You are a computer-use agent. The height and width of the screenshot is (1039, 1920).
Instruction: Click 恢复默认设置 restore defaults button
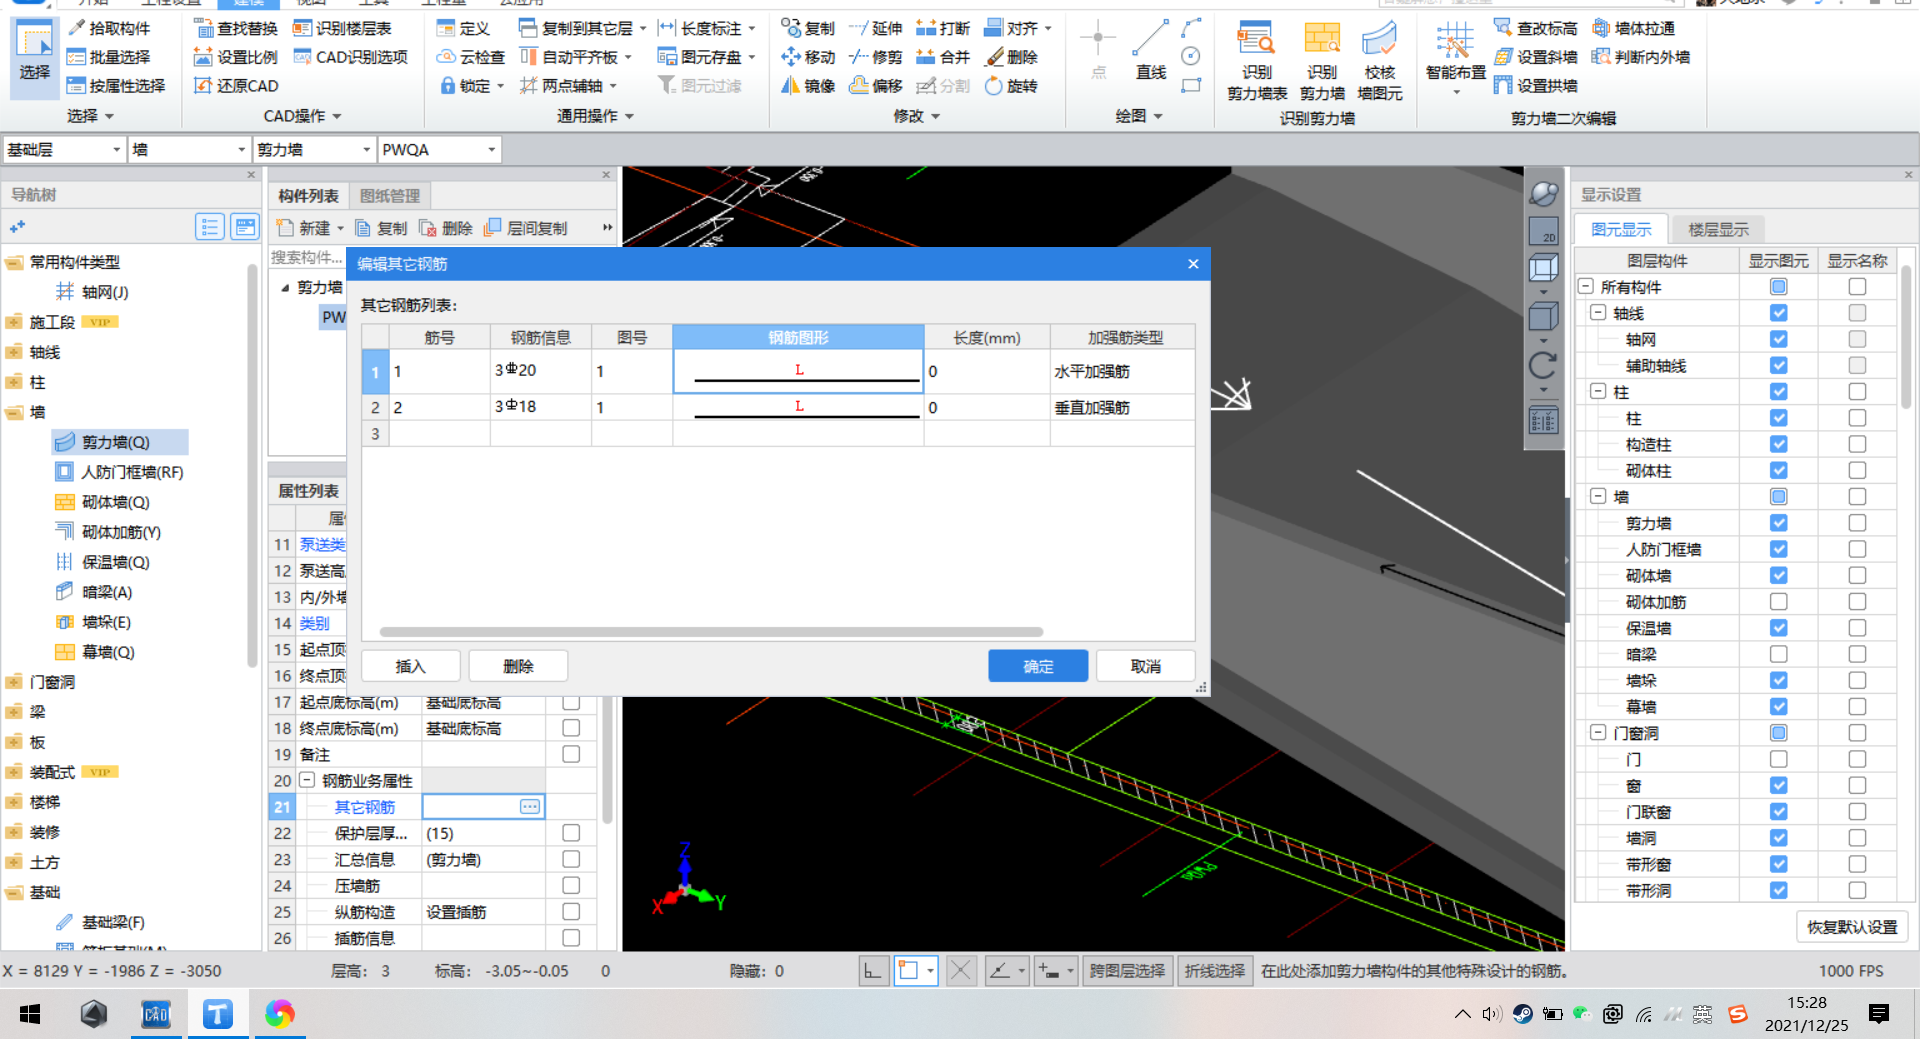pyautogui.click(x=1852, y=927)
